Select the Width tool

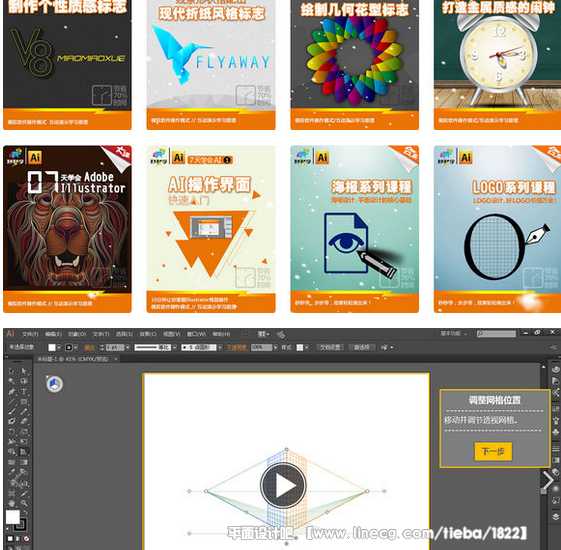(x=11, y=441)
